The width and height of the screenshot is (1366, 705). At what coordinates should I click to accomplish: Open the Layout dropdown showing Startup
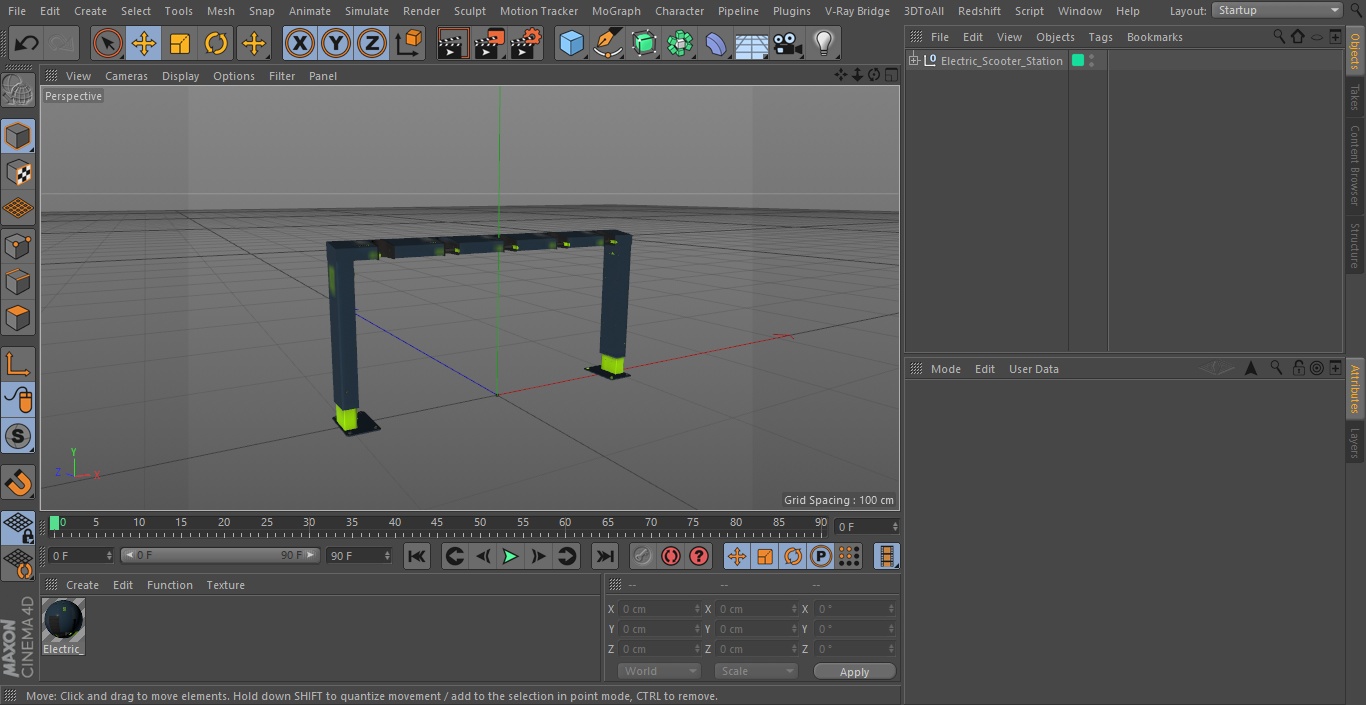click(1277, 10)
